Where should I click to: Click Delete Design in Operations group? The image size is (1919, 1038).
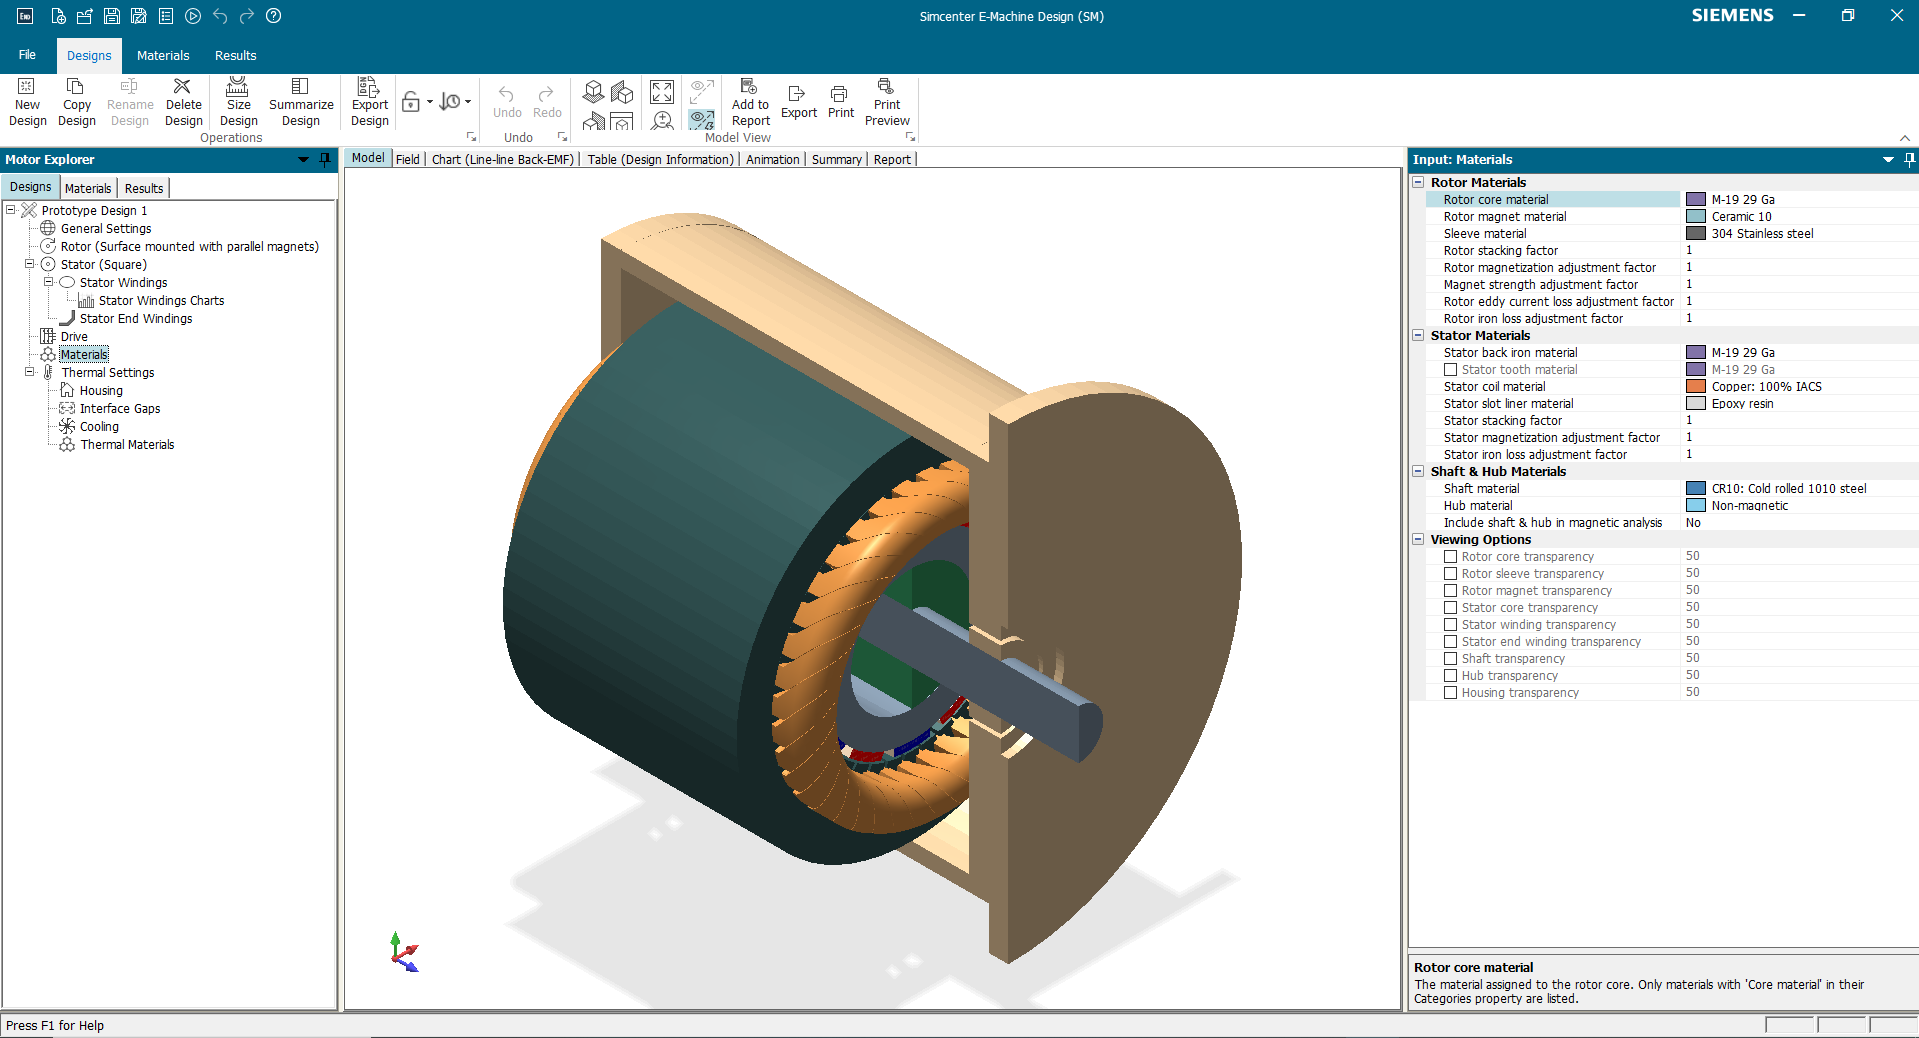[183, 102]
